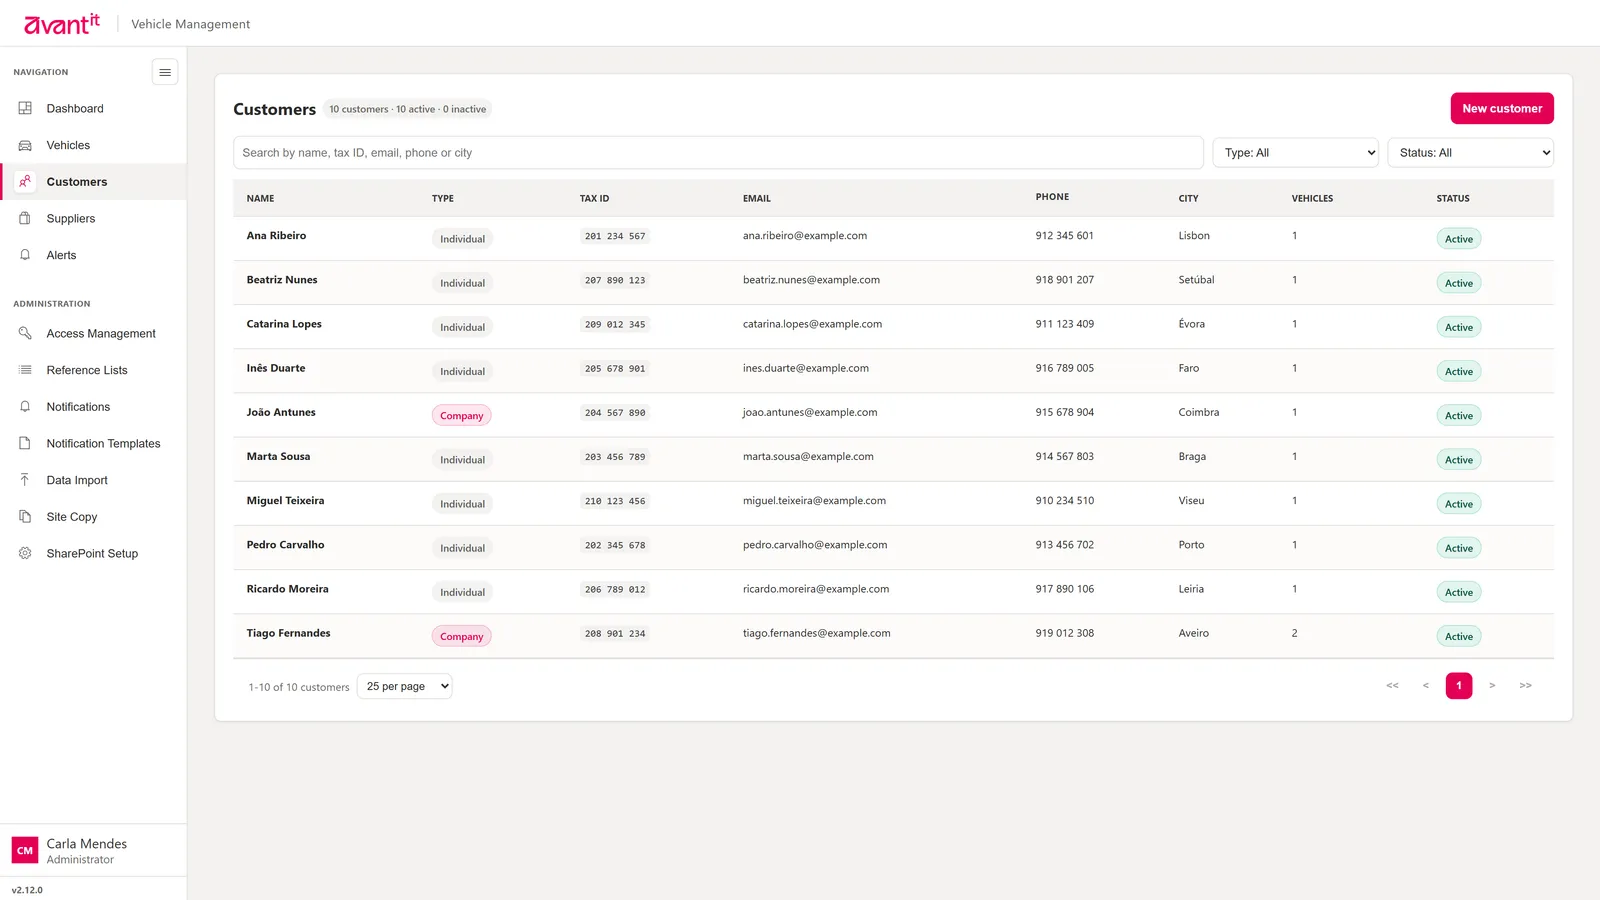Viewport: 1600px width, 900px height.
Task: Click the Dashboard grid icon
Action: [x=25, y=108]
